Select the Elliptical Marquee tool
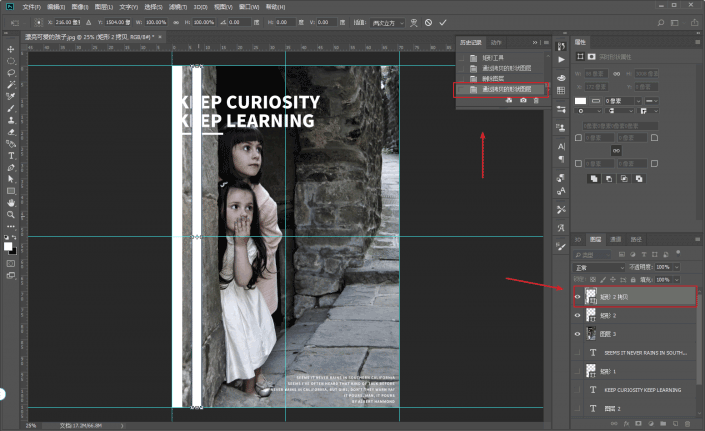 [x=11, y=61]
